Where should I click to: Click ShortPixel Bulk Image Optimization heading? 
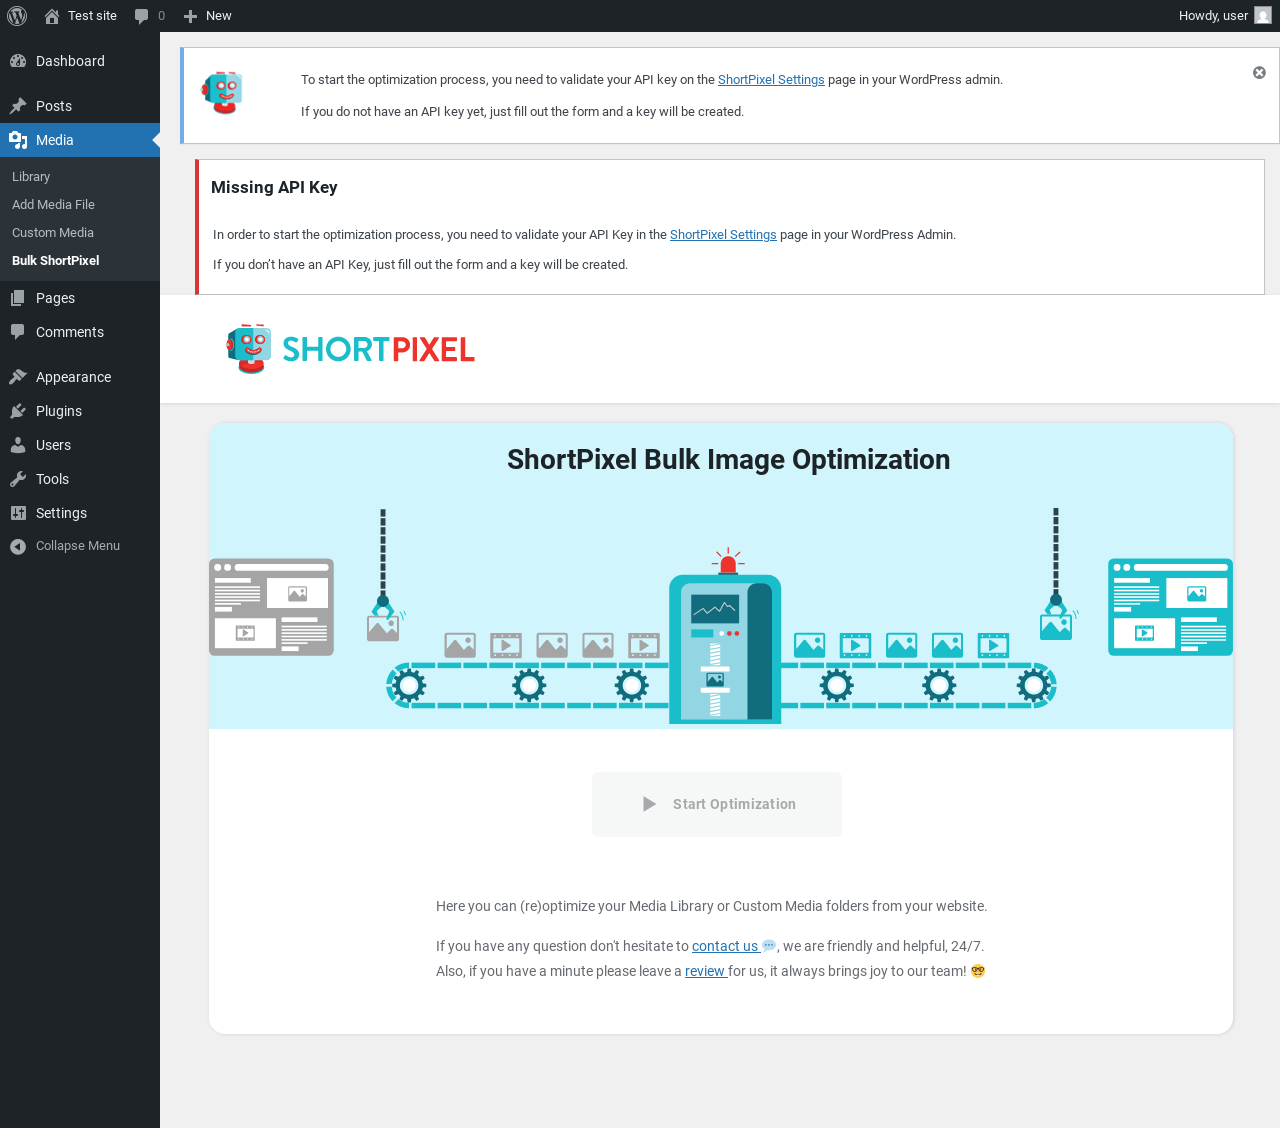click(728, 459)
